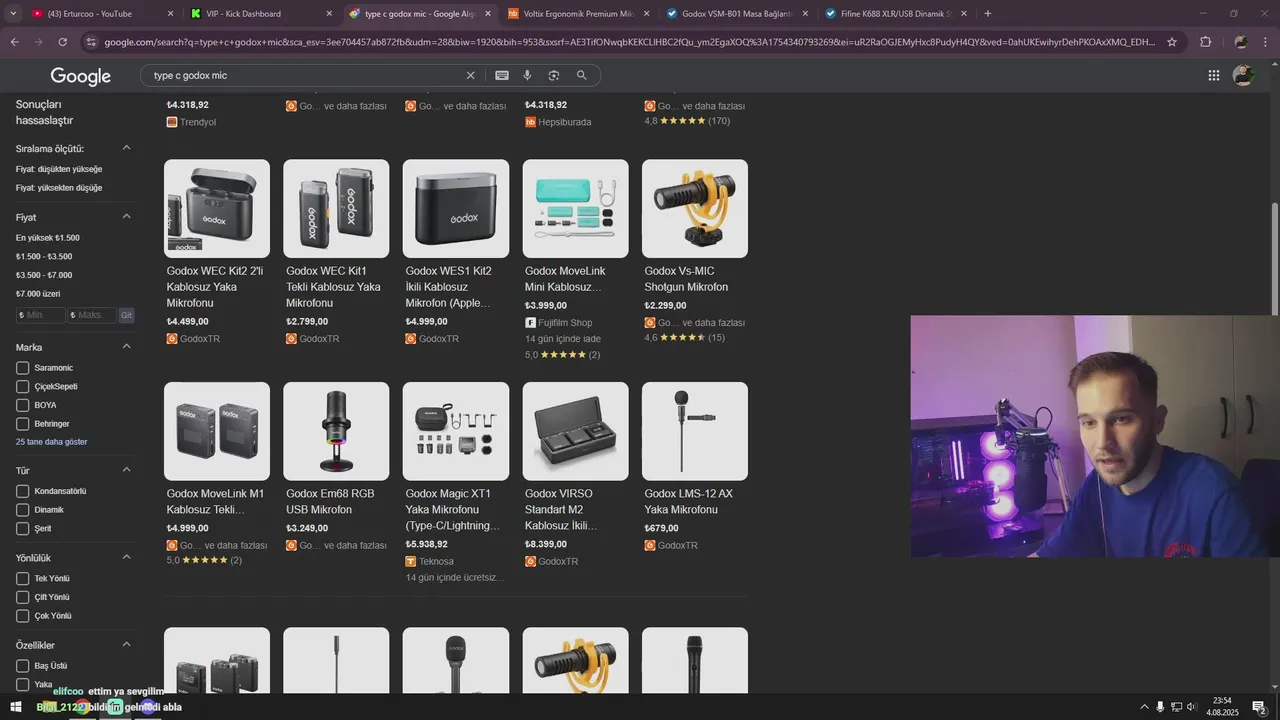Viewport: 1280px width, 720px height.
Task: Click the Min price input field
Action: pyautogui.click(x=41, y=315)
